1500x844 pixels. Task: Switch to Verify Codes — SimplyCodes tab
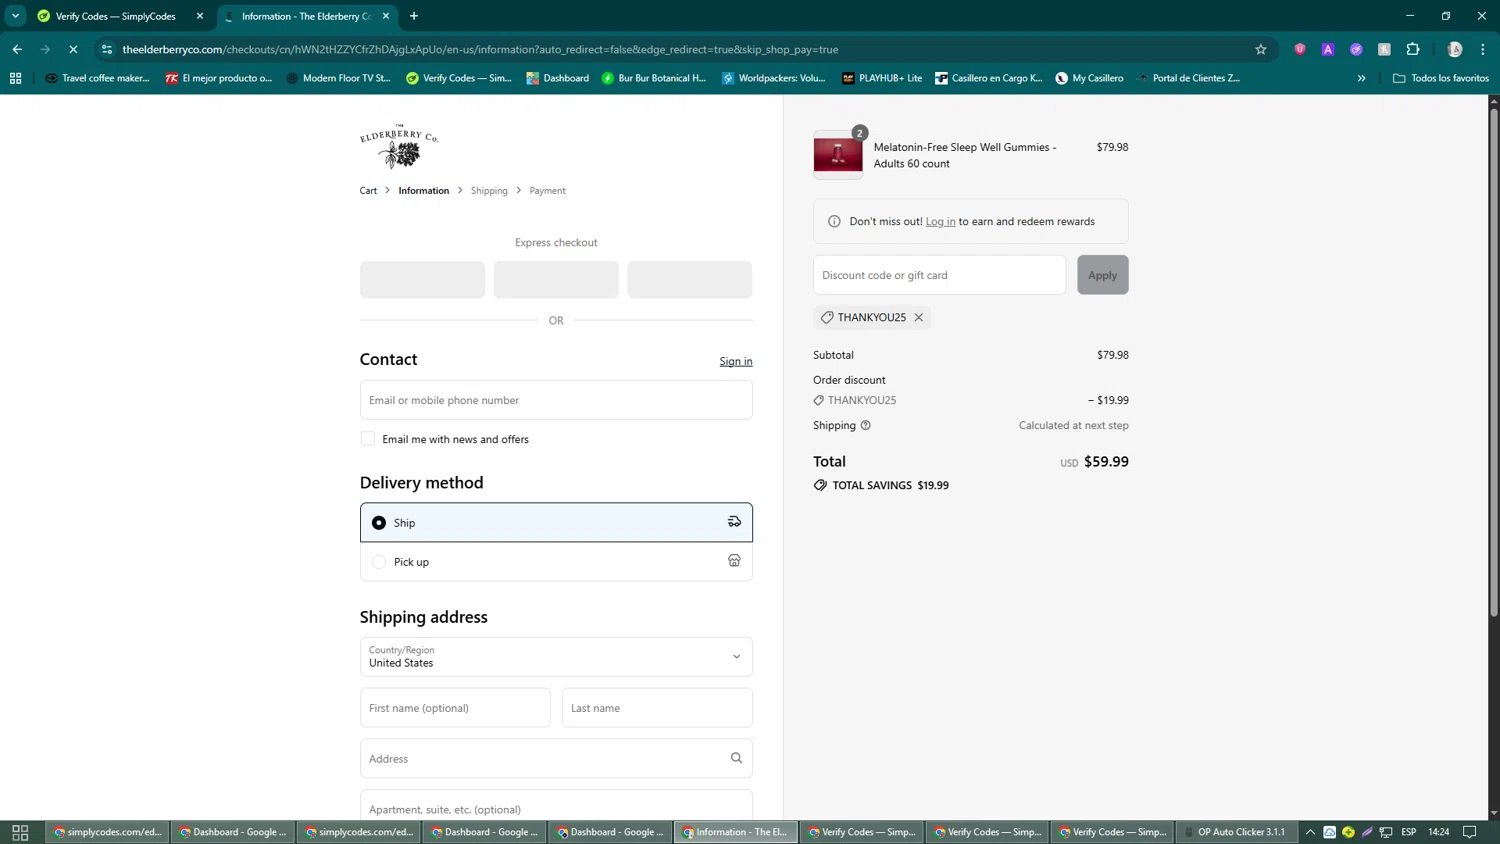[x=115, y=16]
